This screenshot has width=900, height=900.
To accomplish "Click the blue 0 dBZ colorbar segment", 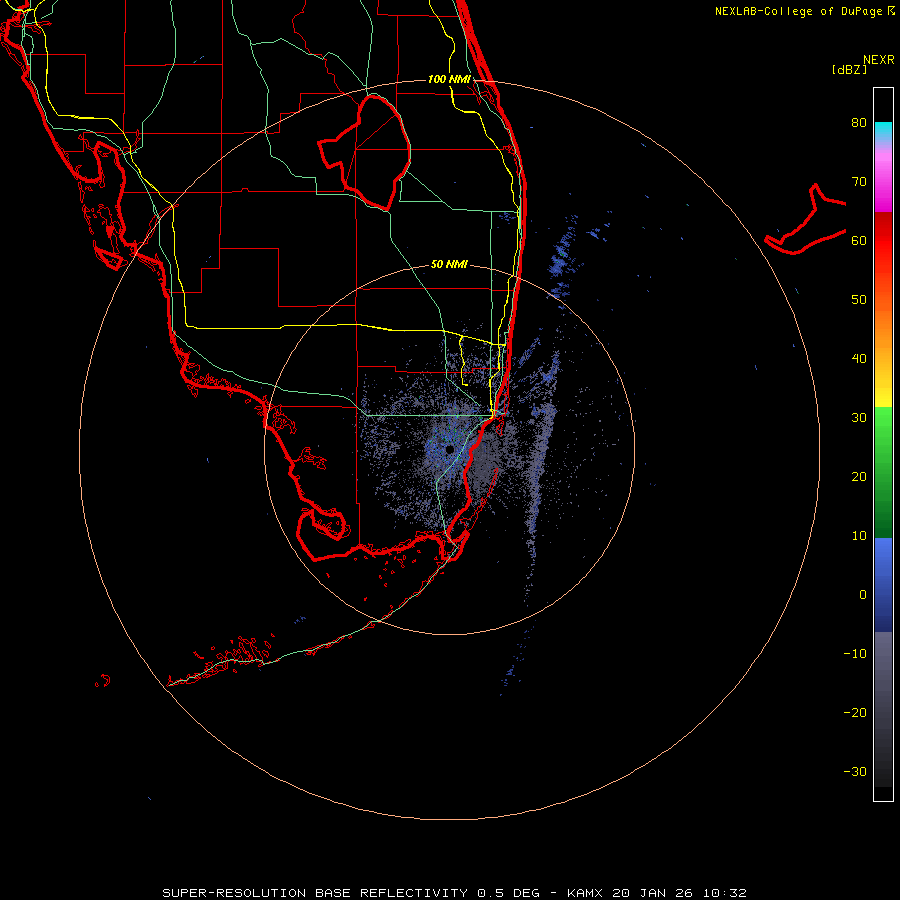I will pyautogui.click(x=883, y=585).
